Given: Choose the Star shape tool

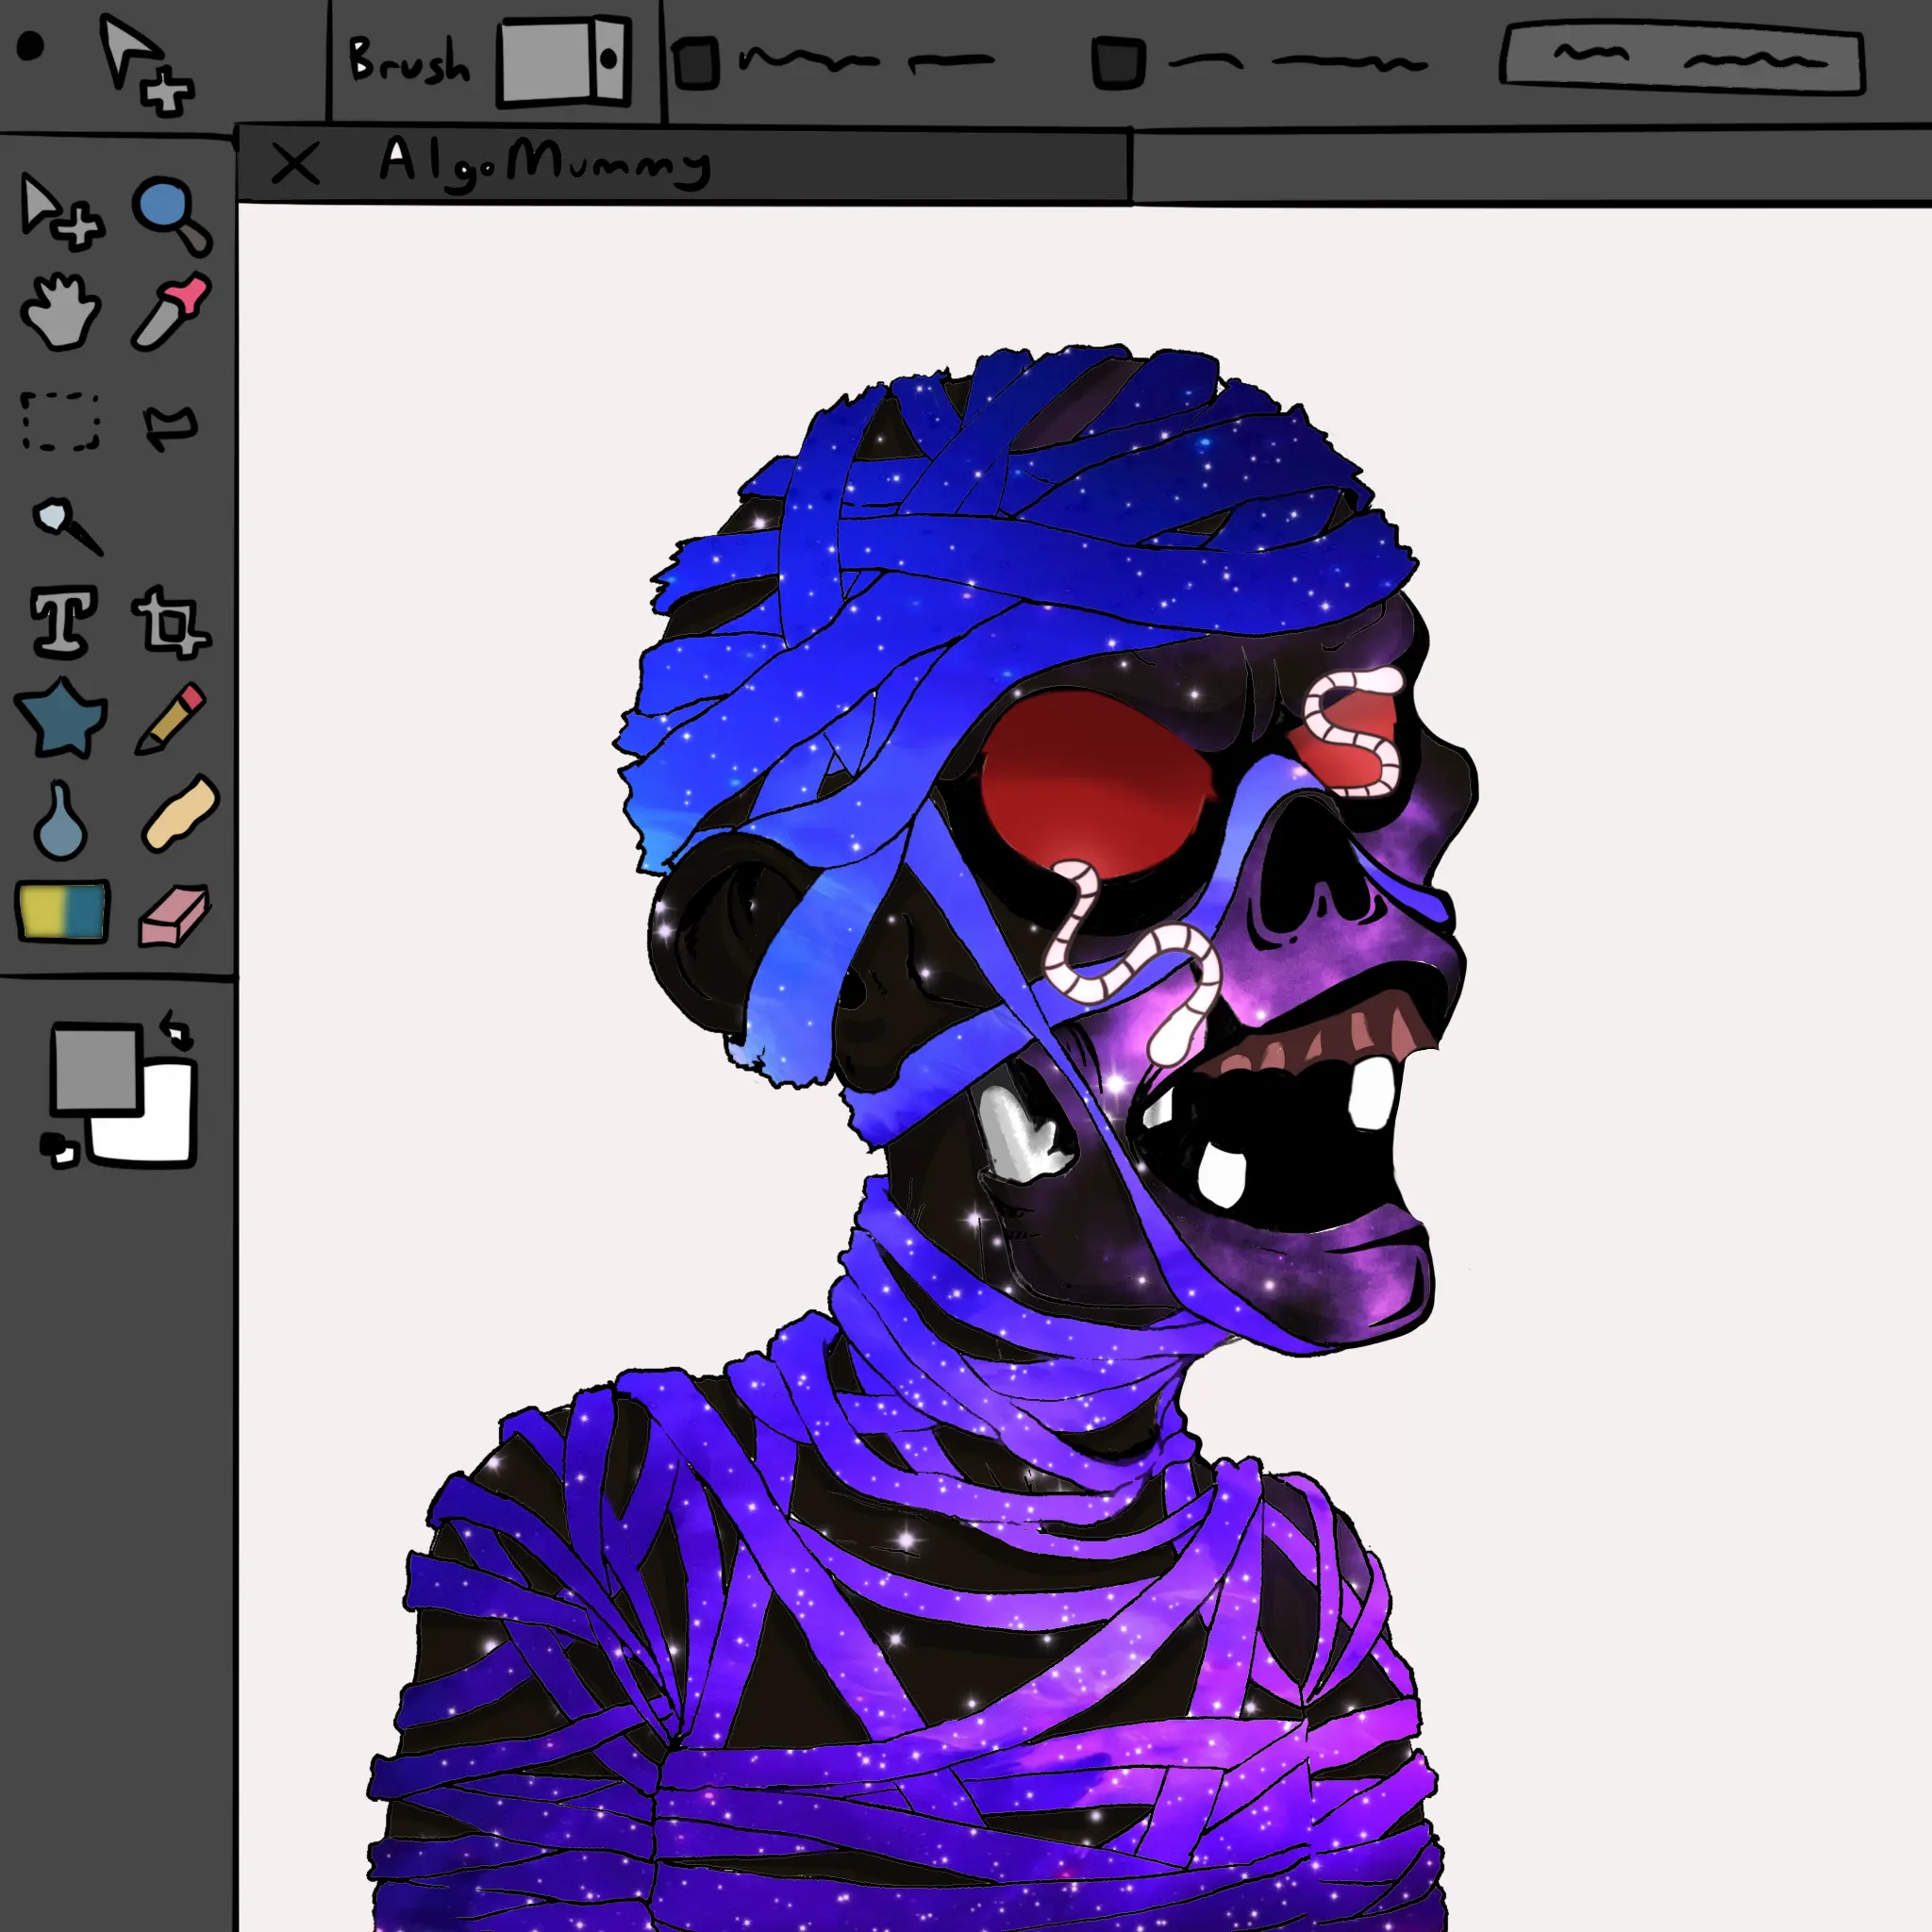Looking at the screenshot, I should pyautogui.click(x=60, y=720).
